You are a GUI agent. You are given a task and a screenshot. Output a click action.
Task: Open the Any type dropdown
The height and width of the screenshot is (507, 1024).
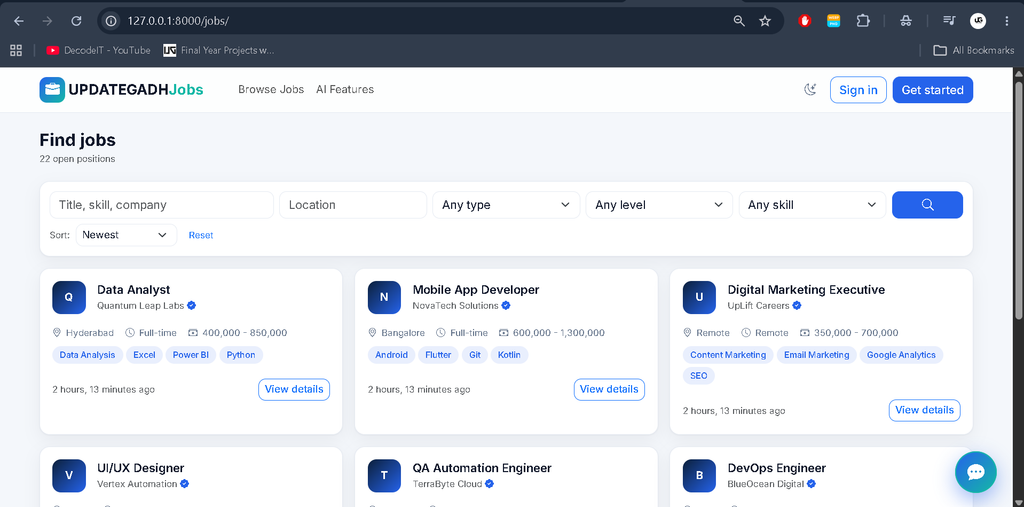coord(506,204)
